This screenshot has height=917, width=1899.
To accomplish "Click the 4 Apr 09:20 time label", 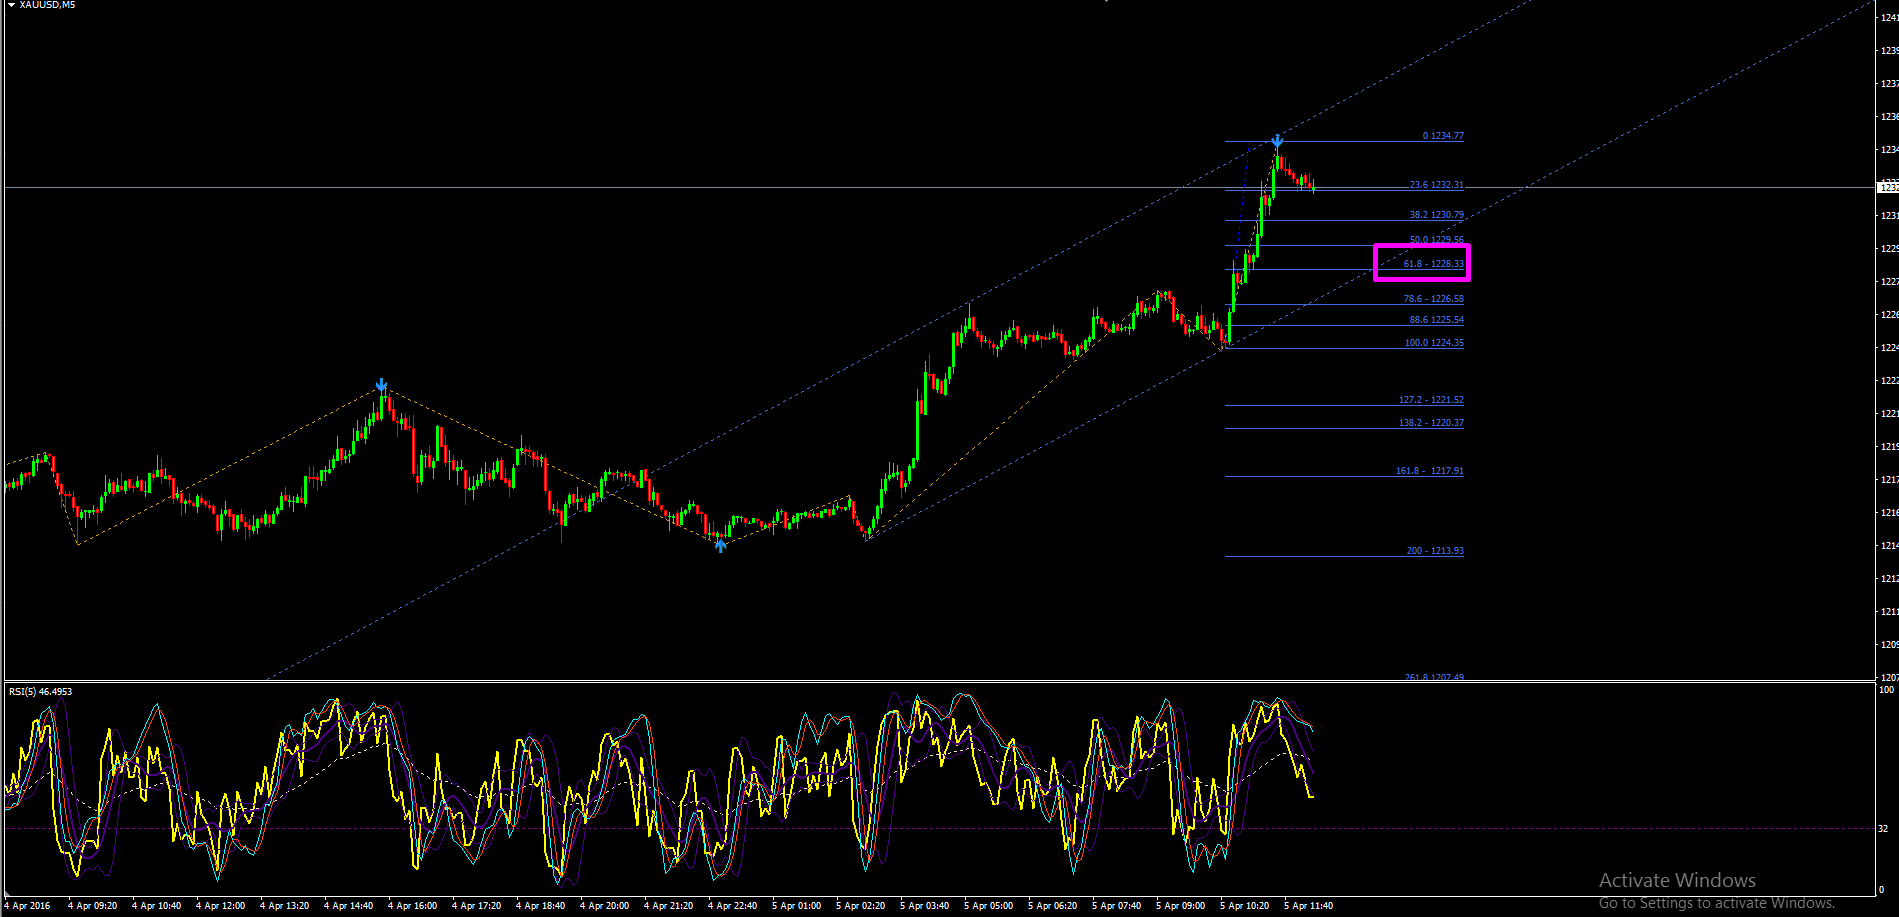I will [x=93, y=906].
